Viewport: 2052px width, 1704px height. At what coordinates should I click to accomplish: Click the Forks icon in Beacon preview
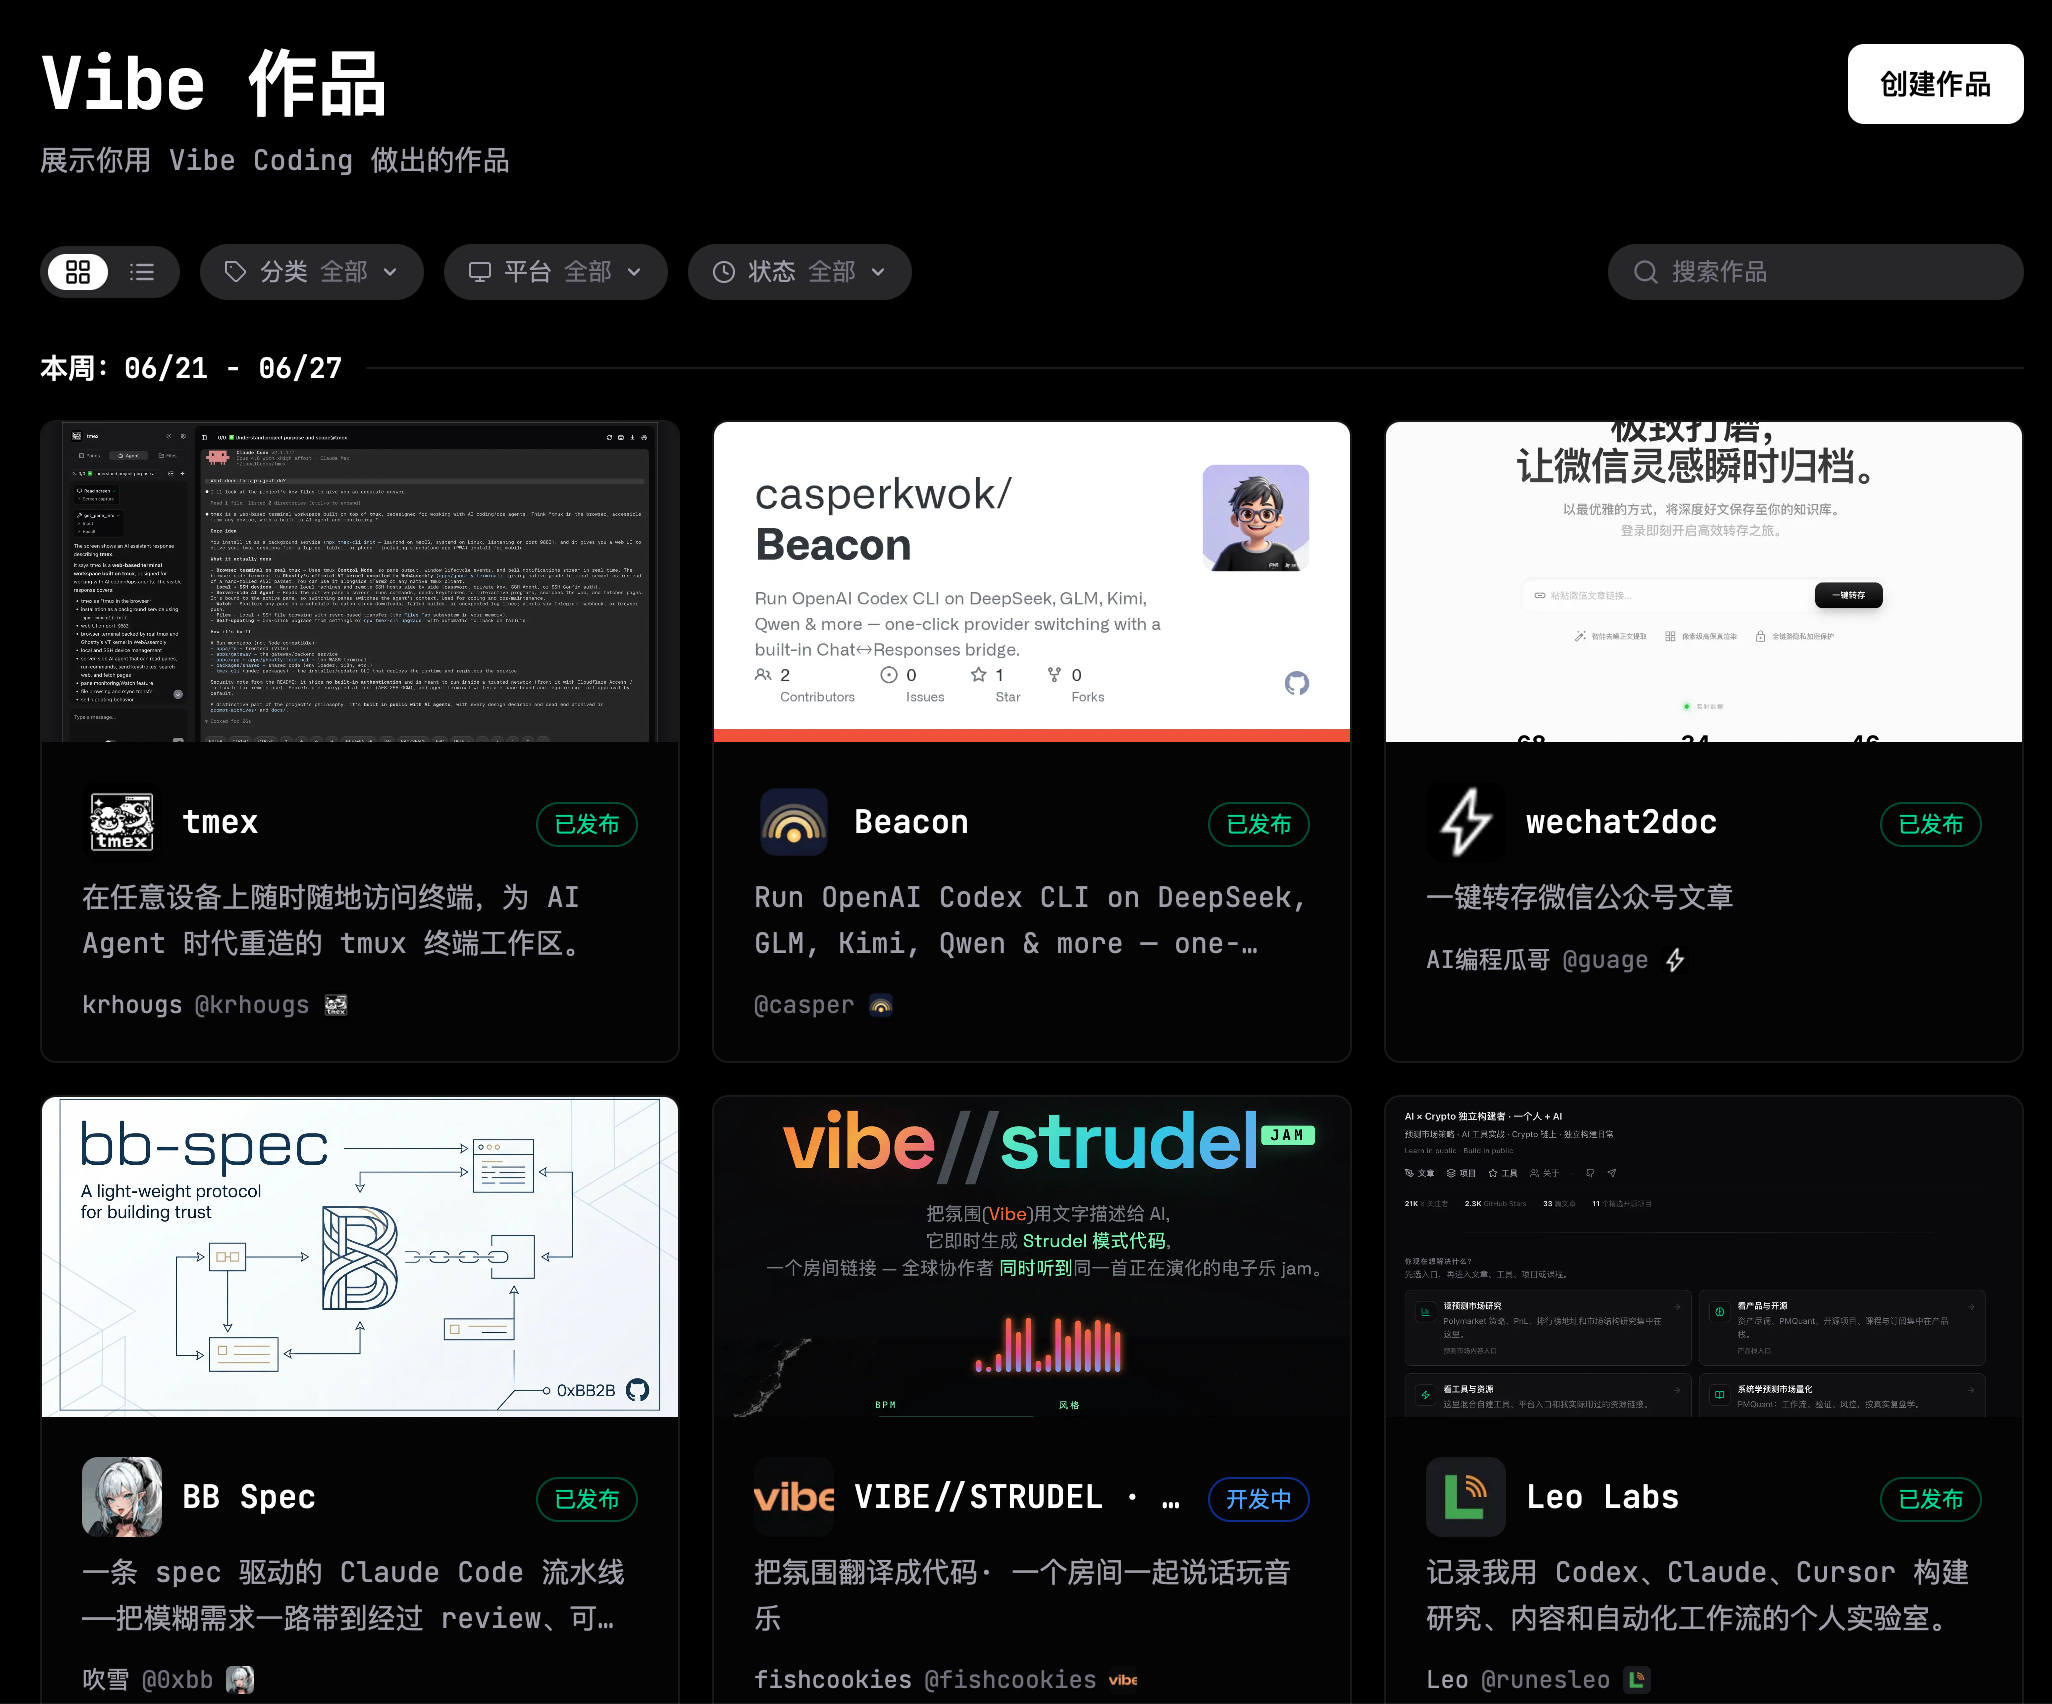click(x=1054, y=675)
